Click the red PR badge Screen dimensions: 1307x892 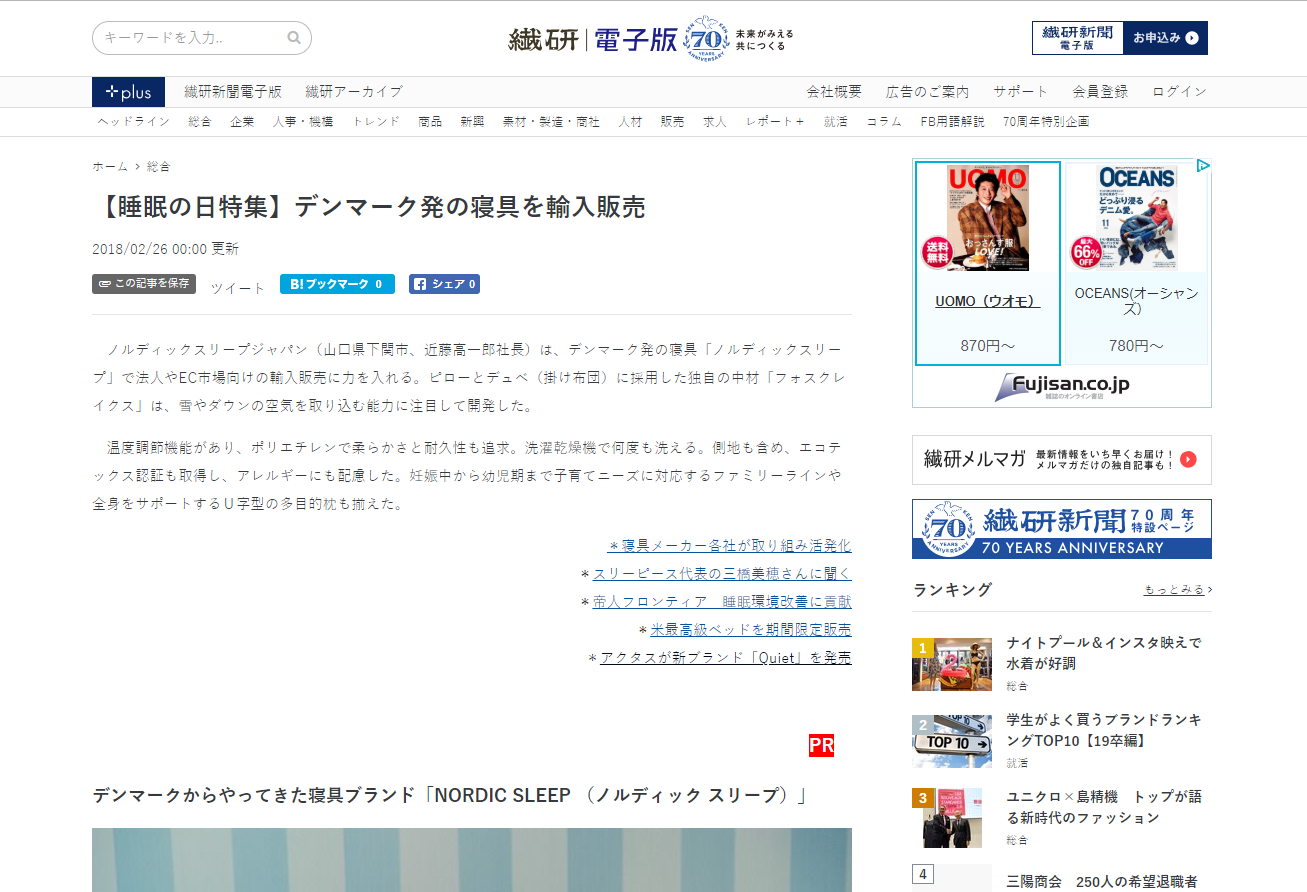(821, 745)
